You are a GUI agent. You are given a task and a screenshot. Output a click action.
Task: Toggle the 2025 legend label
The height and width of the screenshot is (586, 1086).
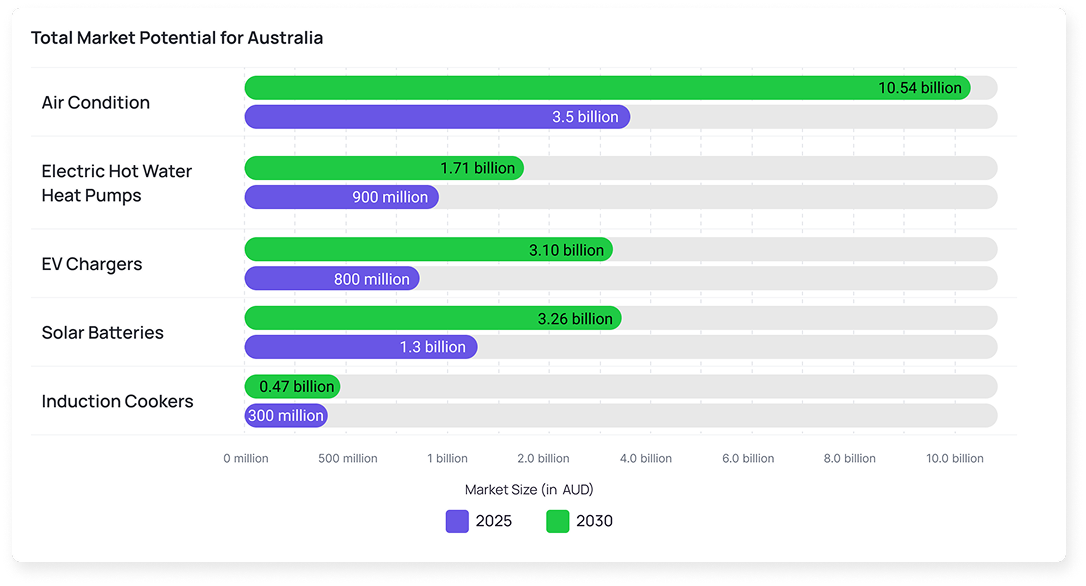point(494,521)
